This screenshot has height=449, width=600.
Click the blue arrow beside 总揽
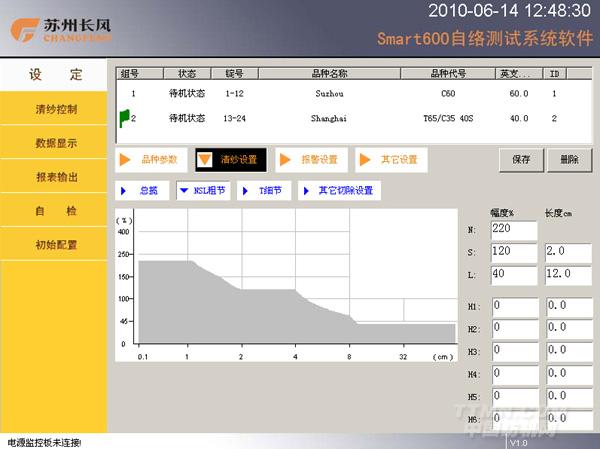[124, 190]
